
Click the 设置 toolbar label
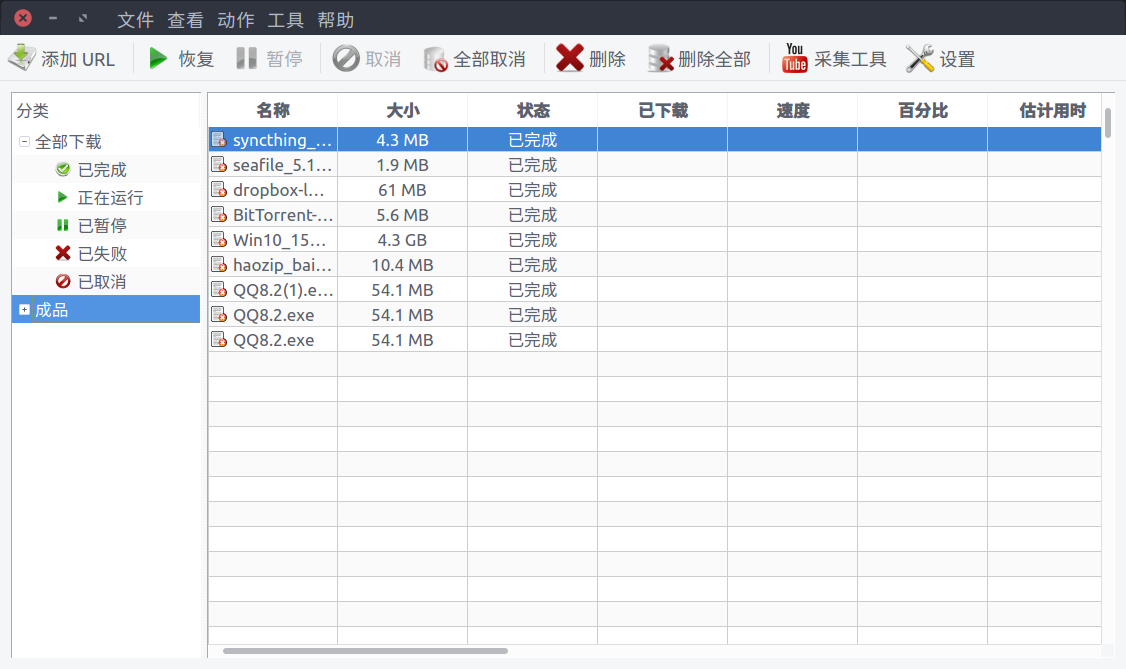coord(957,59)
